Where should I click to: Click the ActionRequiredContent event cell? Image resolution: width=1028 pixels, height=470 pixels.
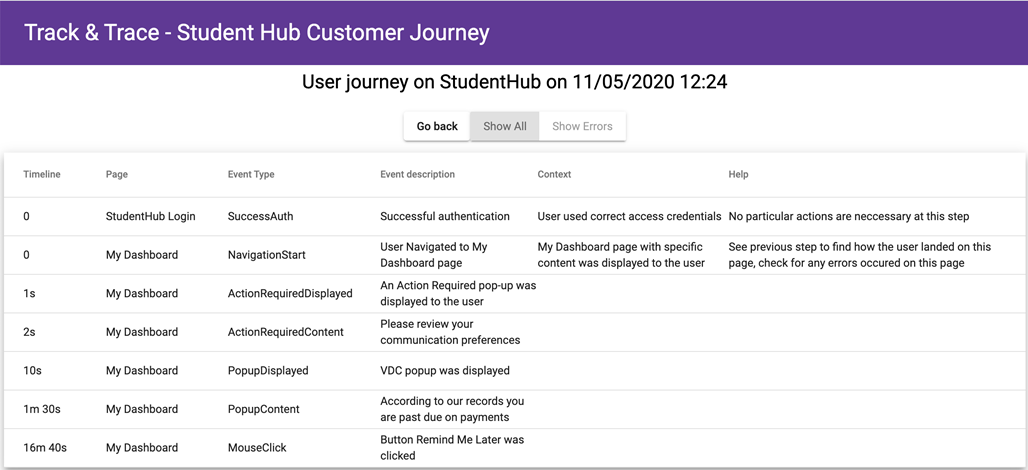point(285,332)
